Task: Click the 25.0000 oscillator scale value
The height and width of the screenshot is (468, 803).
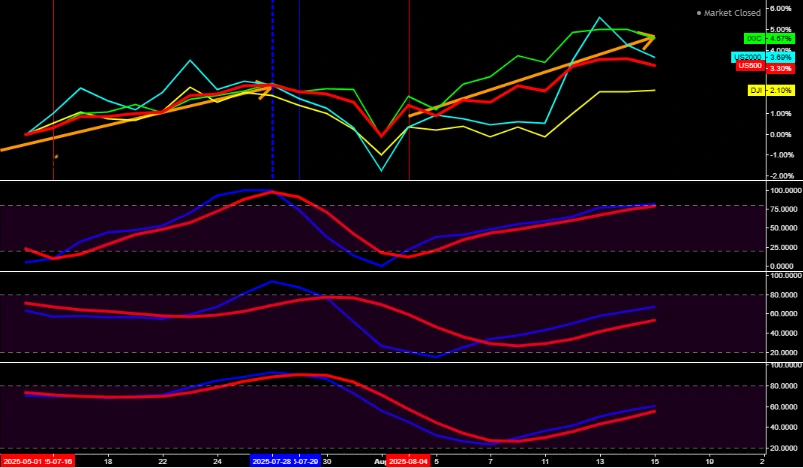Action: point(782,247)
